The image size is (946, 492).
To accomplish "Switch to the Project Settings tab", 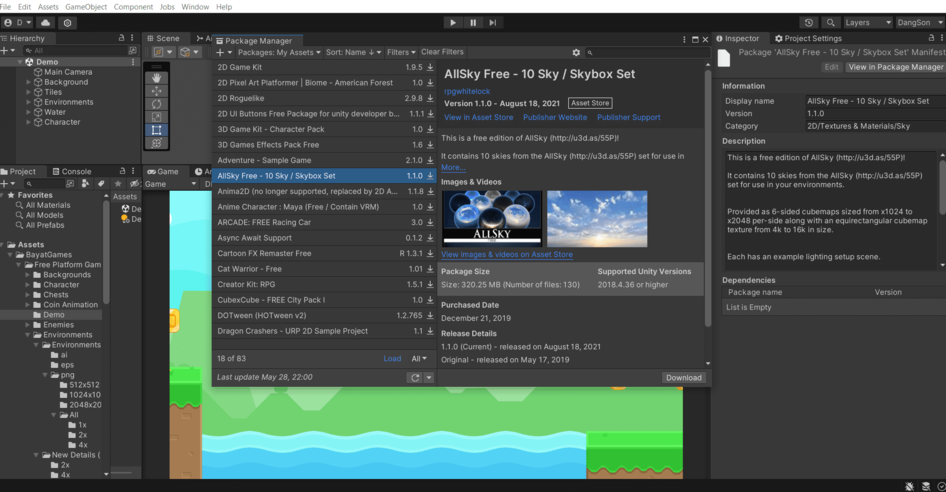I will tap(812, 38).
